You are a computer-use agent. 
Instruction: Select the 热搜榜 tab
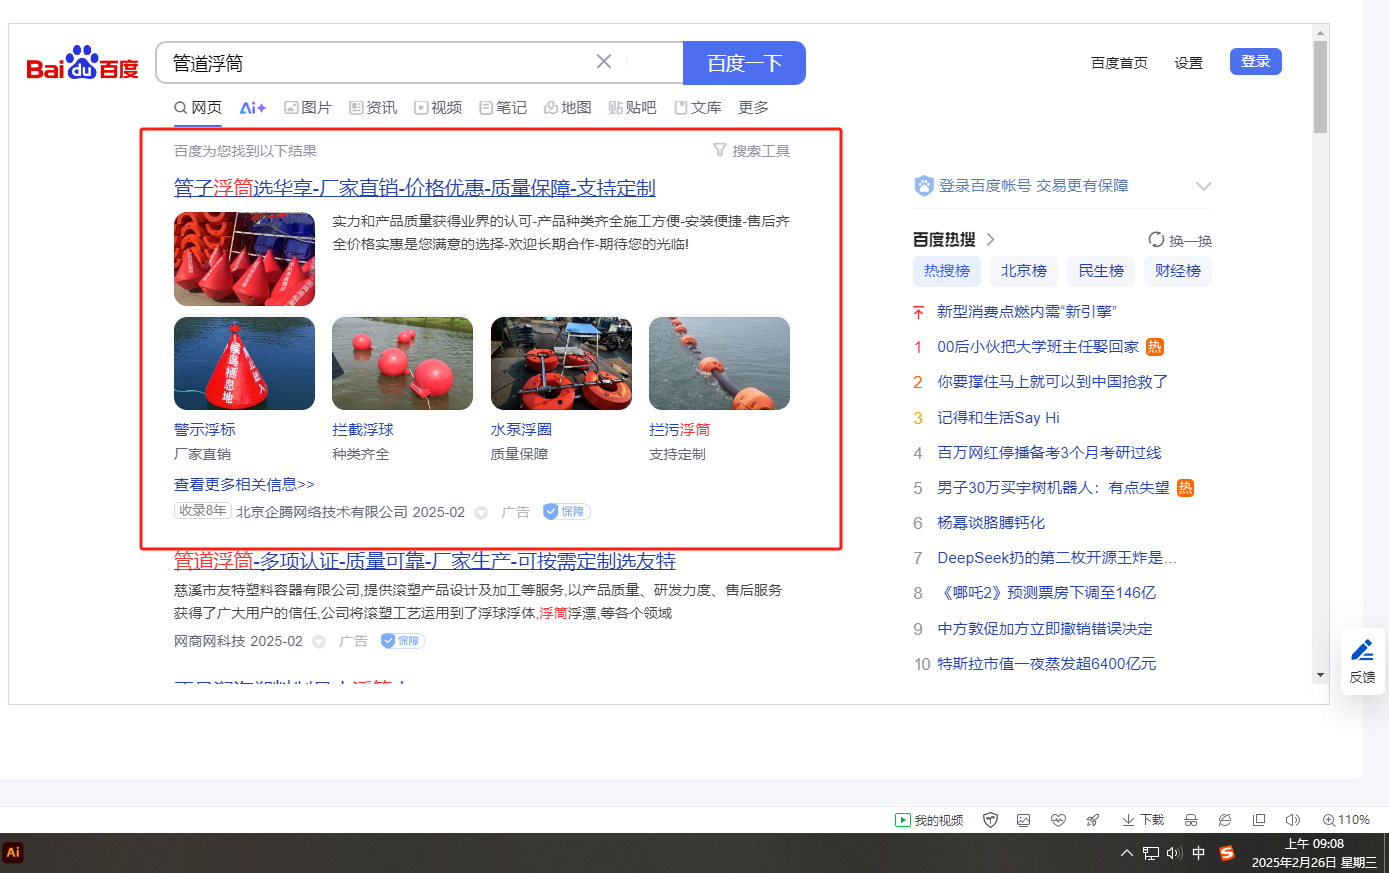point(947,271)
